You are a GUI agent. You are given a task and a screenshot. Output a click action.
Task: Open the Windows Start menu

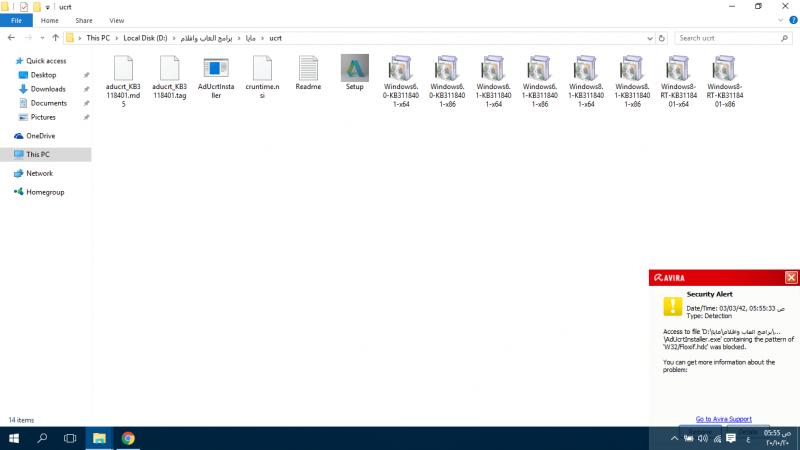tap(14, 438)
